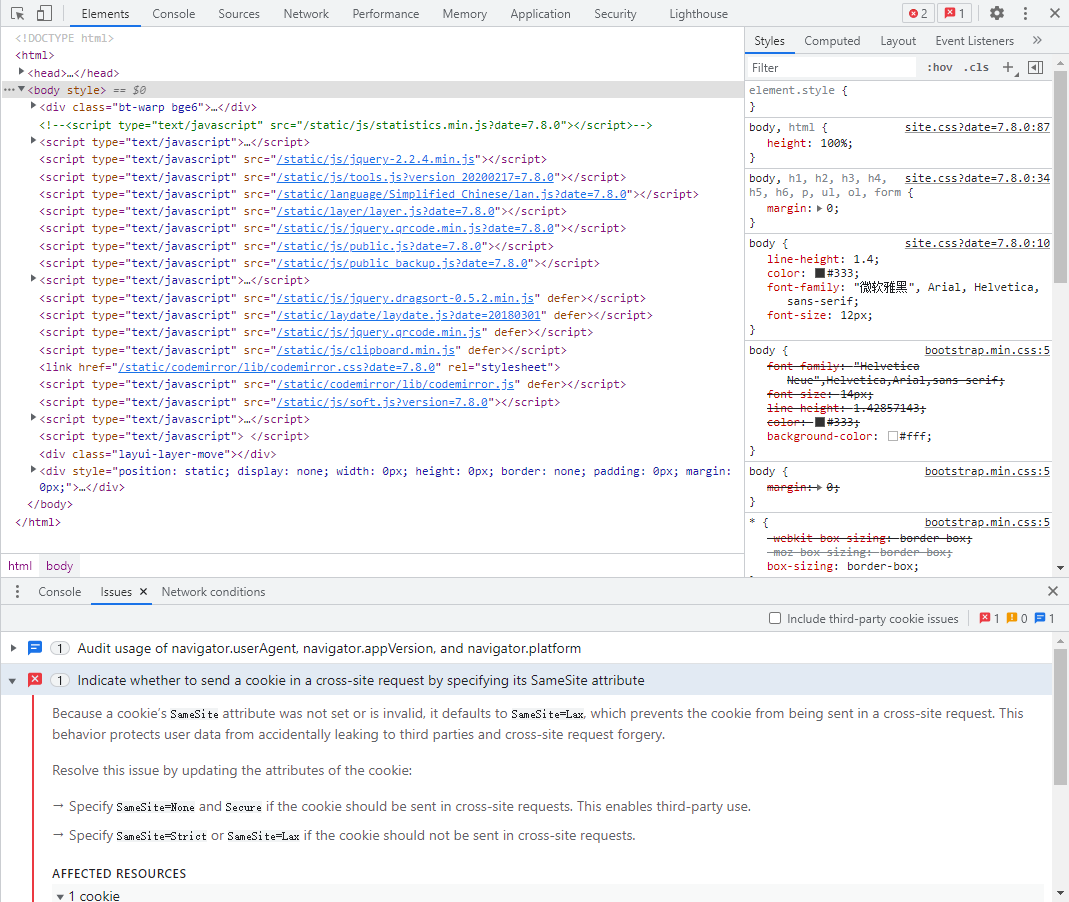
Task: Open the Network tab
Action: coord(306,14)
